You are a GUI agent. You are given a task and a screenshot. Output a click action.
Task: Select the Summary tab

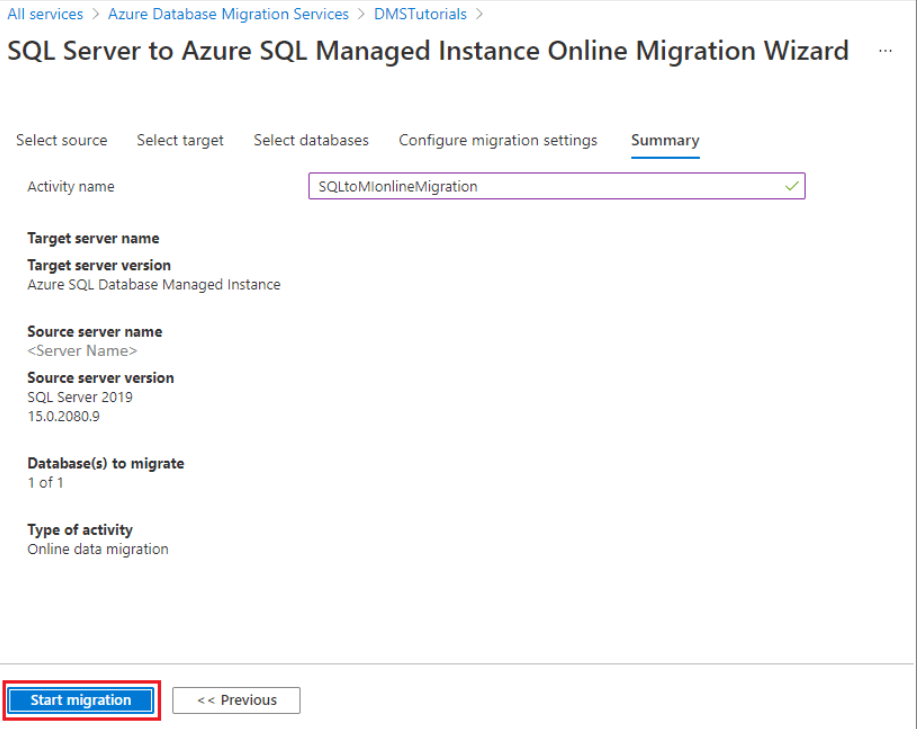(665, 140)
